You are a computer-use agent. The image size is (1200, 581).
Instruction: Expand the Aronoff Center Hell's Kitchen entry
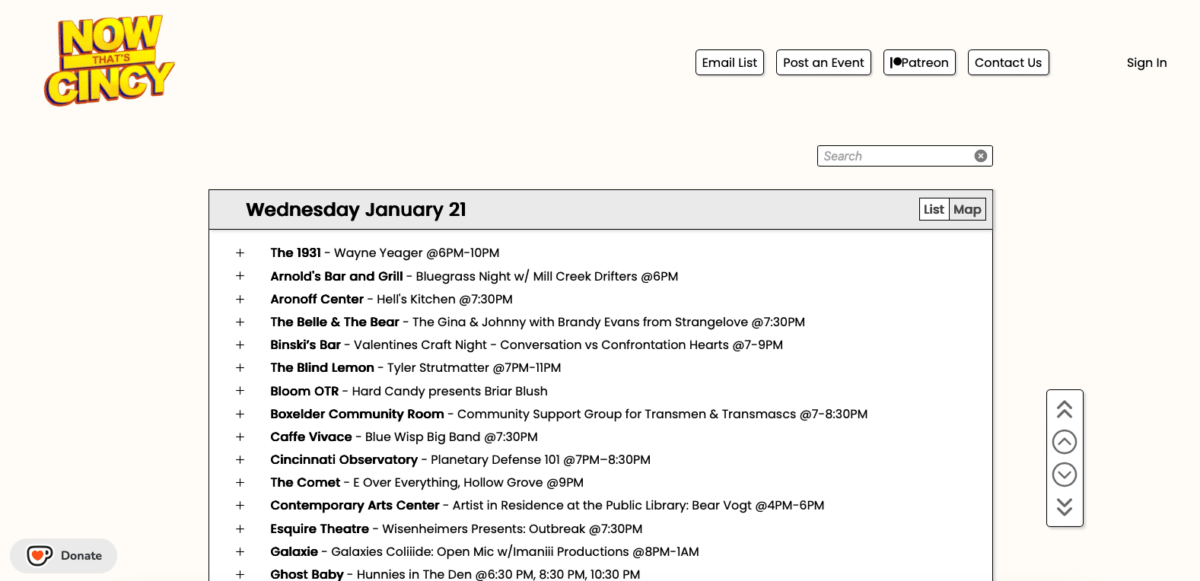click(240, 299)
